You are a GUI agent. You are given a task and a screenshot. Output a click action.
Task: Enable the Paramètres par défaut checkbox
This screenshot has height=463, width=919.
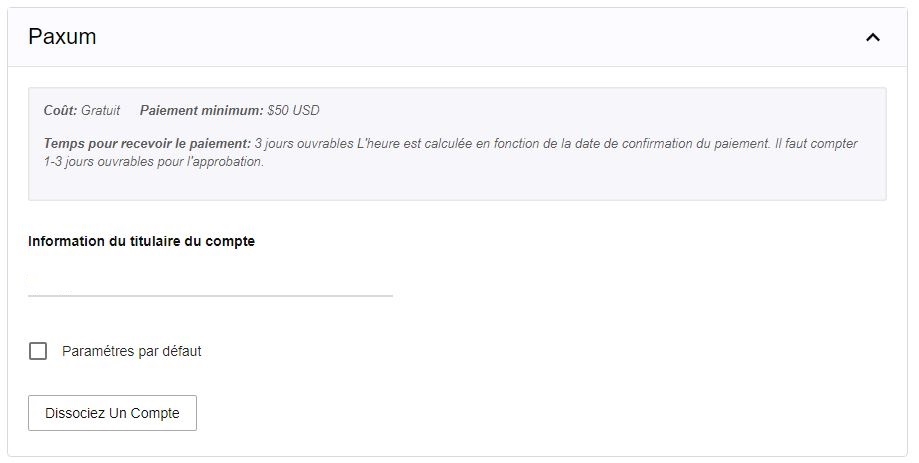38,351
